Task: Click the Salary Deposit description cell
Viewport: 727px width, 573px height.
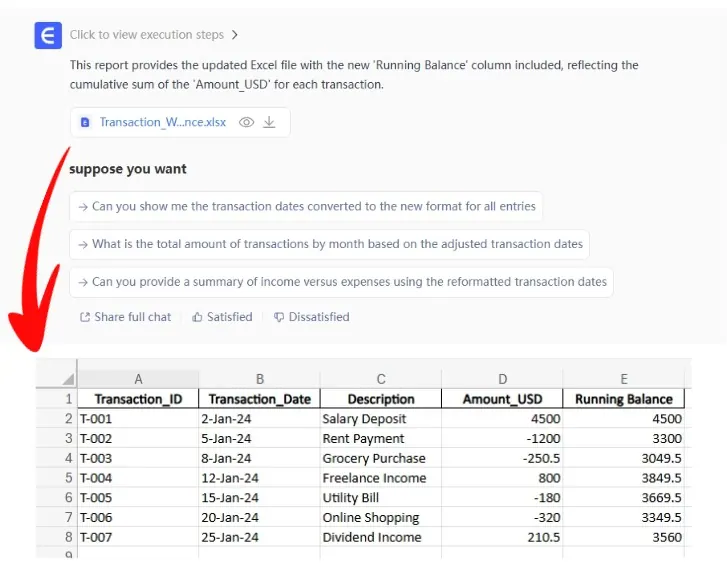Action: coord(364,419)
